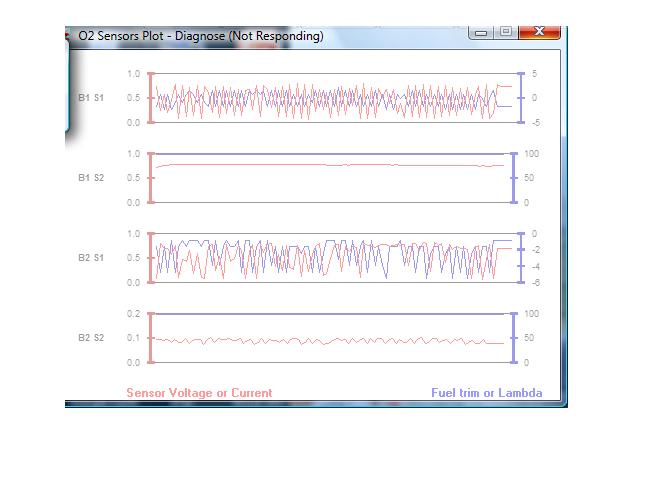
Task: Click inside the B2 S1 plot area
Action: (336, 258)
